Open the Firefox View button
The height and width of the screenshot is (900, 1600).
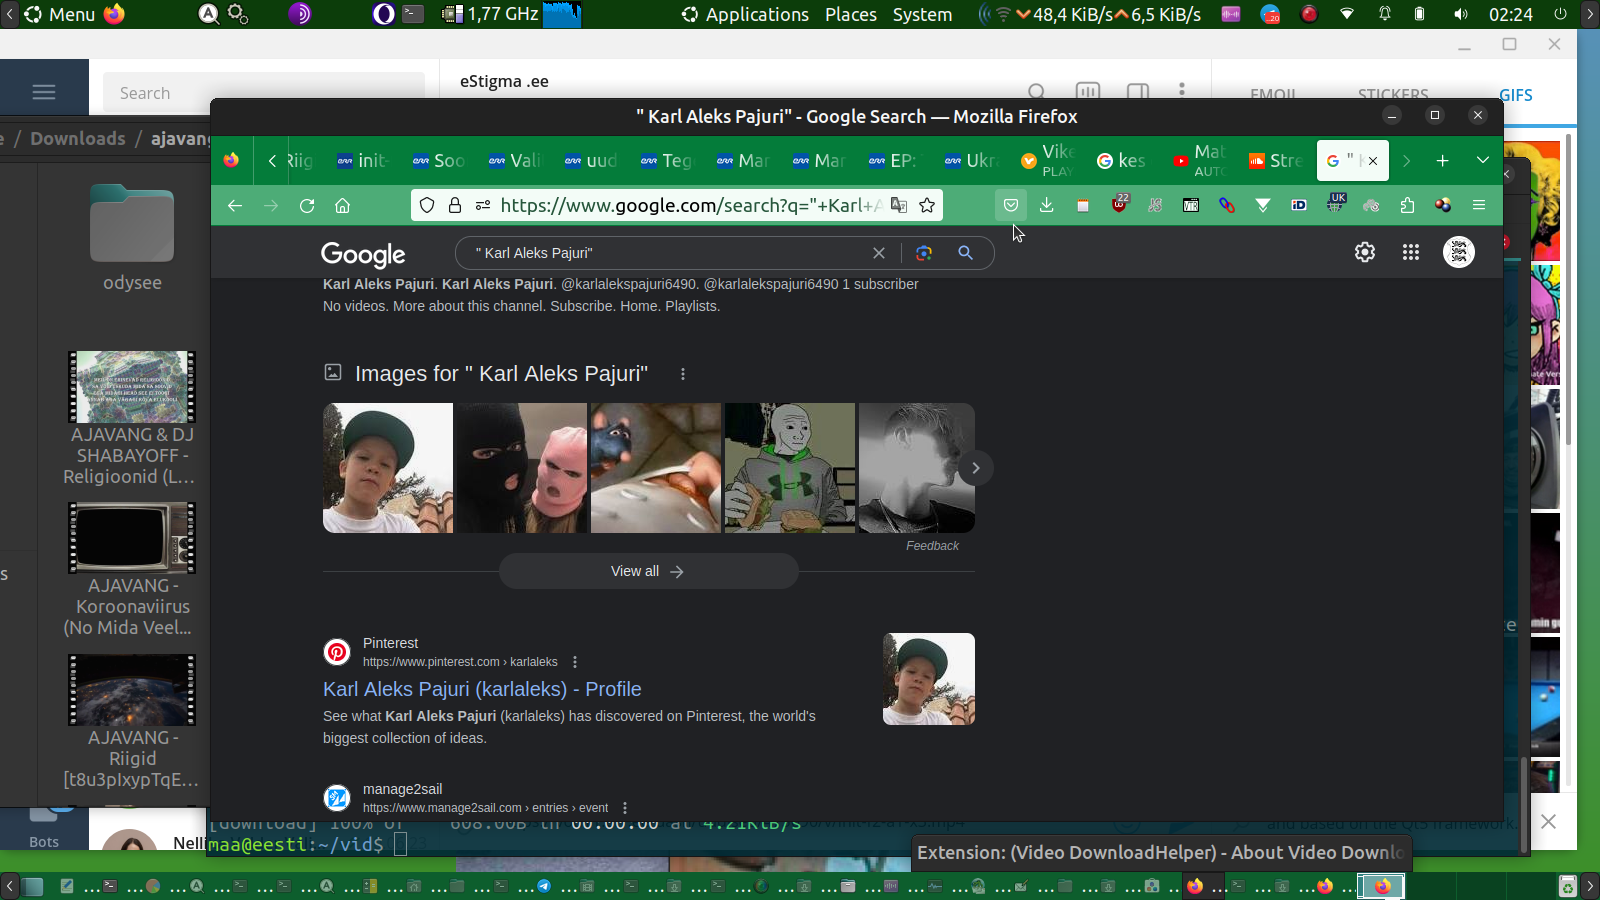click(x=231, y=160)
